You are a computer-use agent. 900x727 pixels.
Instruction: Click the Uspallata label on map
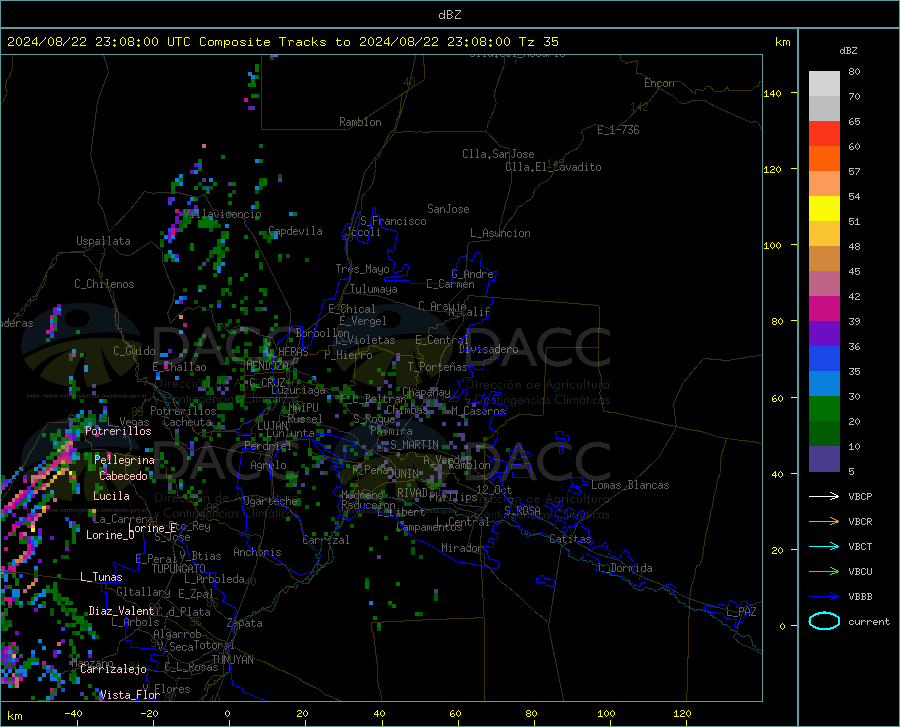[x=103, y=241]
